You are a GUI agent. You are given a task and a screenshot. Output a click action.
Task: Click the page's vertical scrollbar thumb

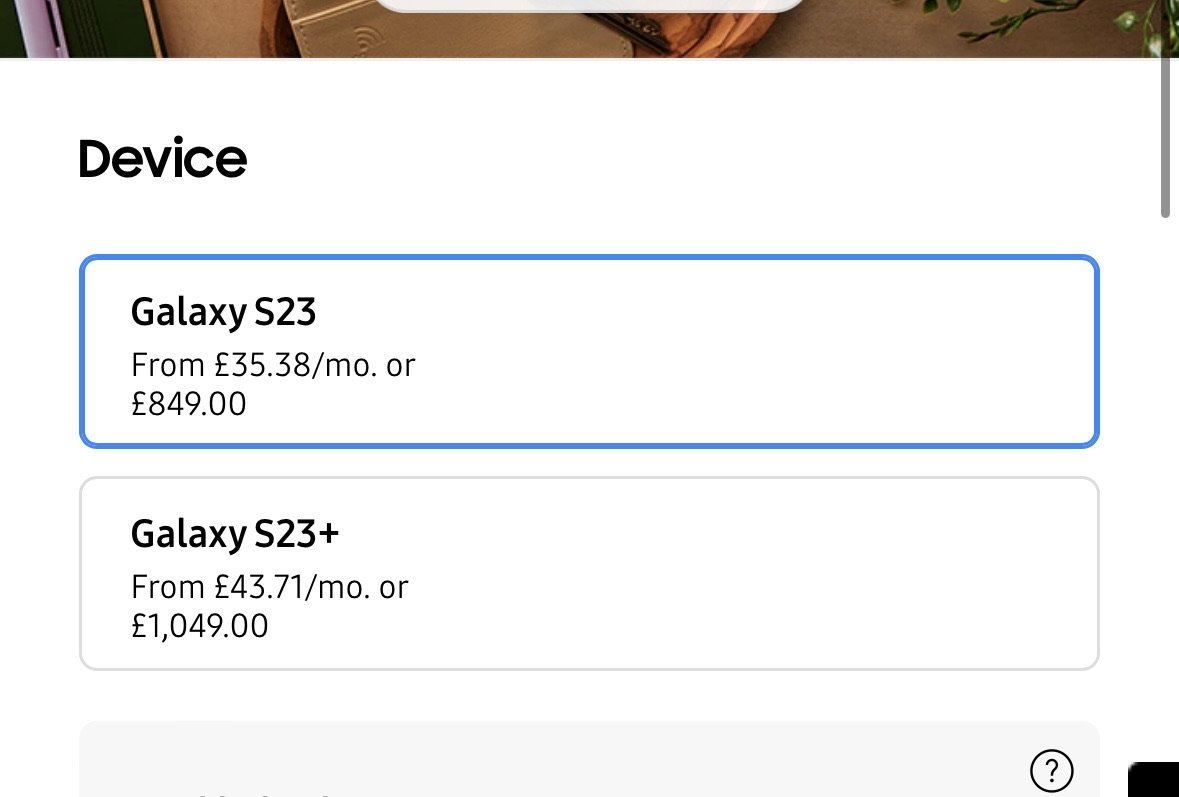[x=1165, y=135]
